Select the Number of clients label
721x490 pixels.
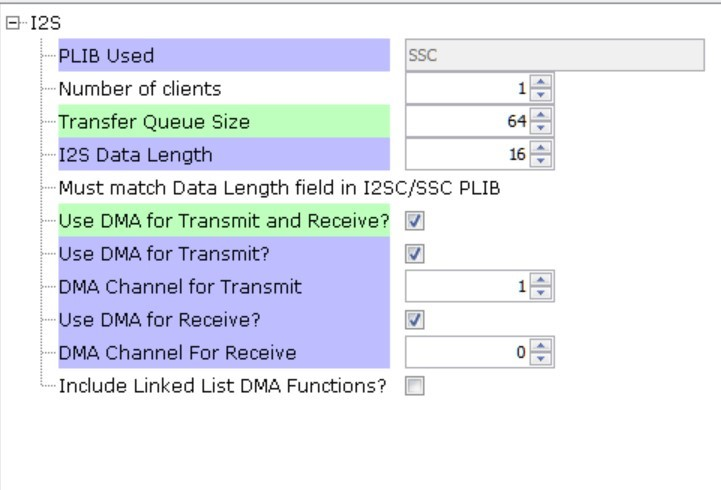[x=140, y=89]
